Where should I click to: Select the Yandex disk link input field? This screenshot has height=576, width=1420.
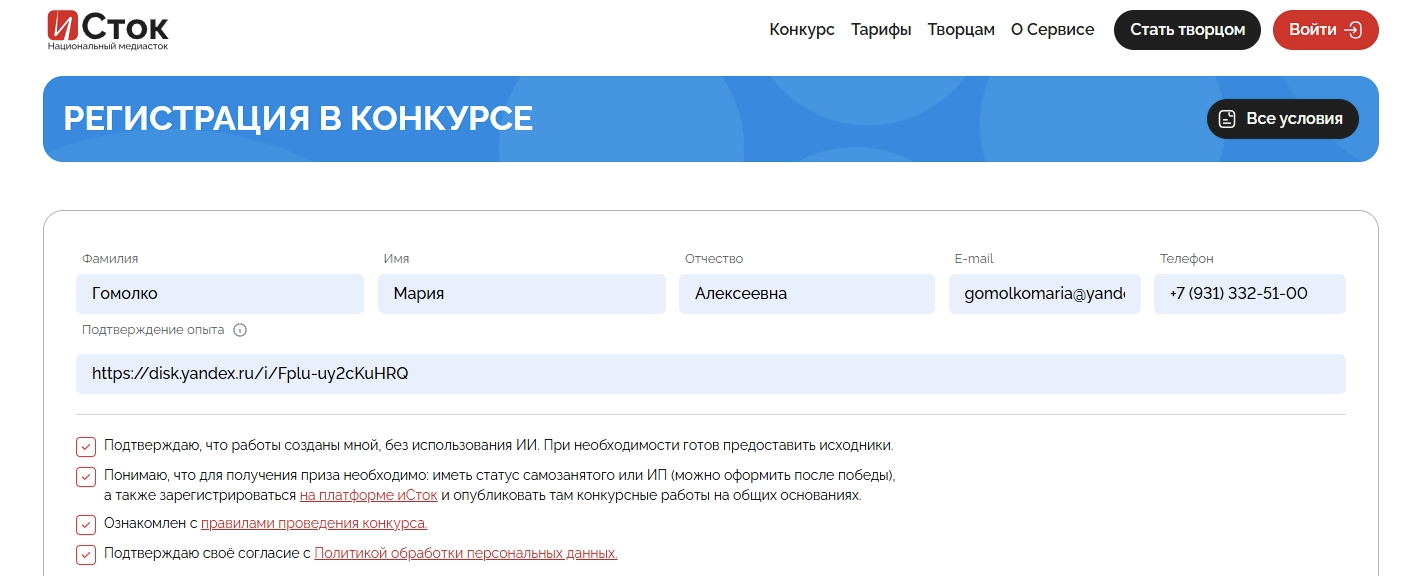coord(710,374)
